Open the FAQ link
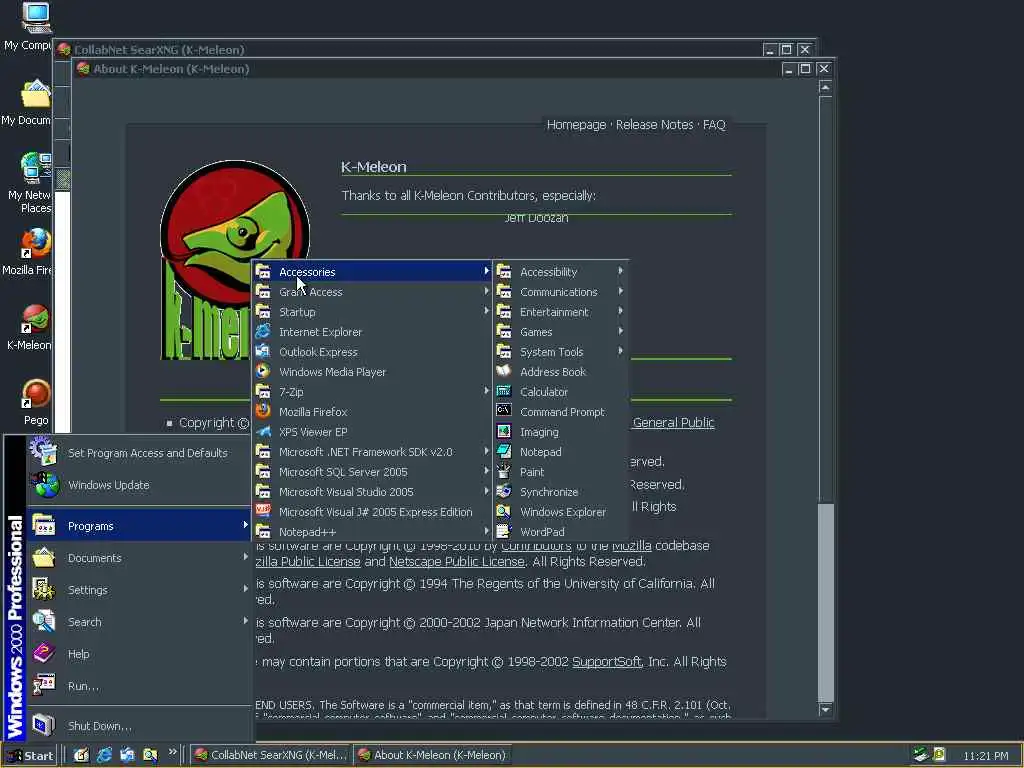The height and width of the screenshot is (768, 1024). click(714, 125)
